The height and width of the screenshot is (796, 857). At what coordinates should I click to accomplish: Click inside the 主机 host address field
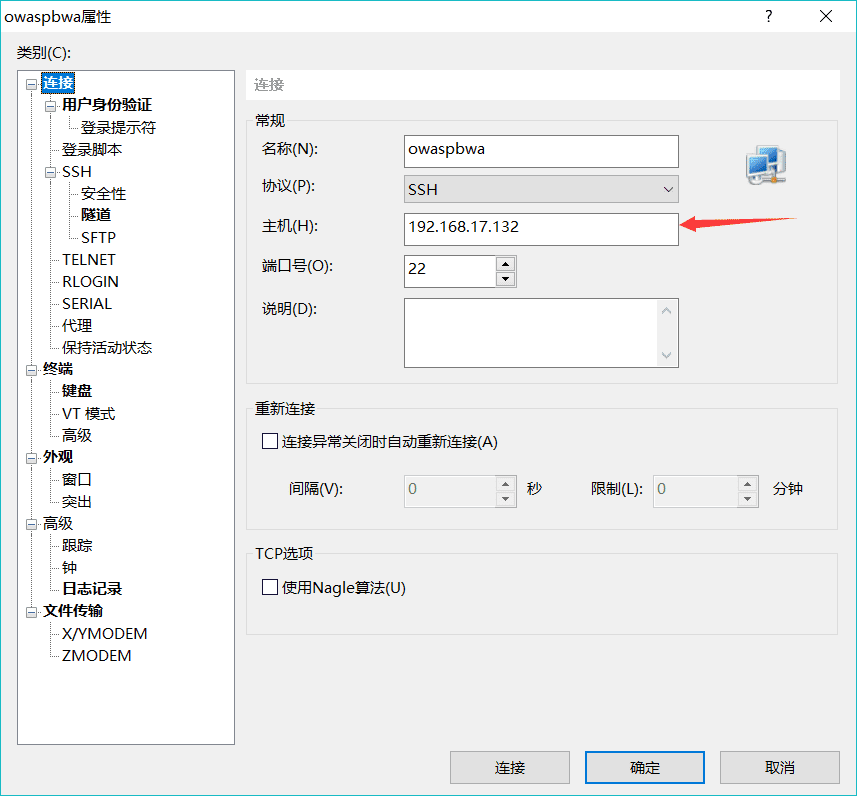click(540, 229)
